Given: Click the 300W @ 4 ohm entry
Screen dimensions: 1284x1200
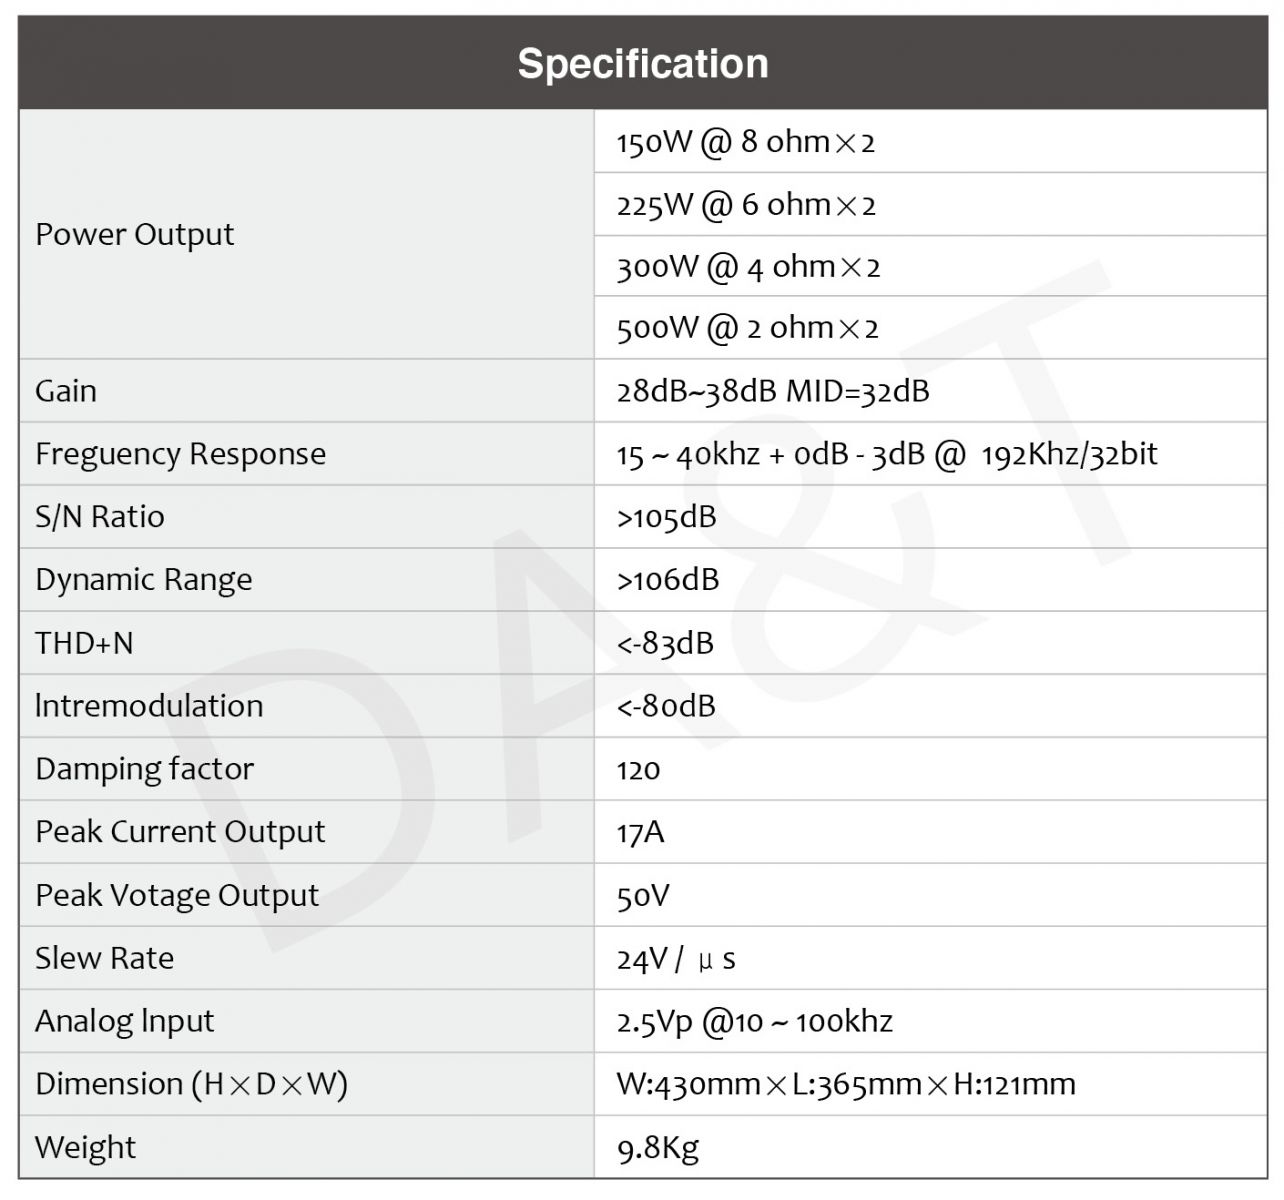Looking at the screenshot, I should (748, 267).
